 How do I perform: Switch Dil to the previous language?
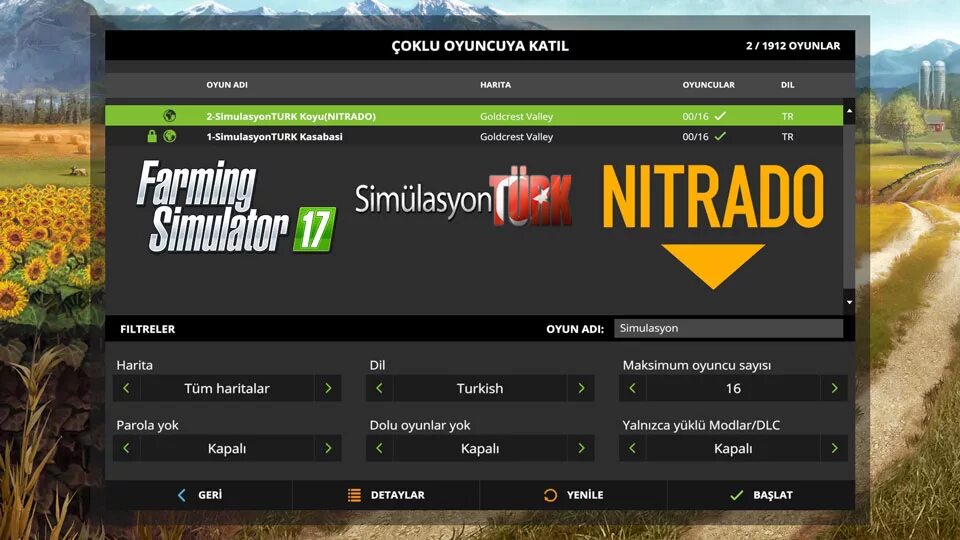click(x=380, y=388)
